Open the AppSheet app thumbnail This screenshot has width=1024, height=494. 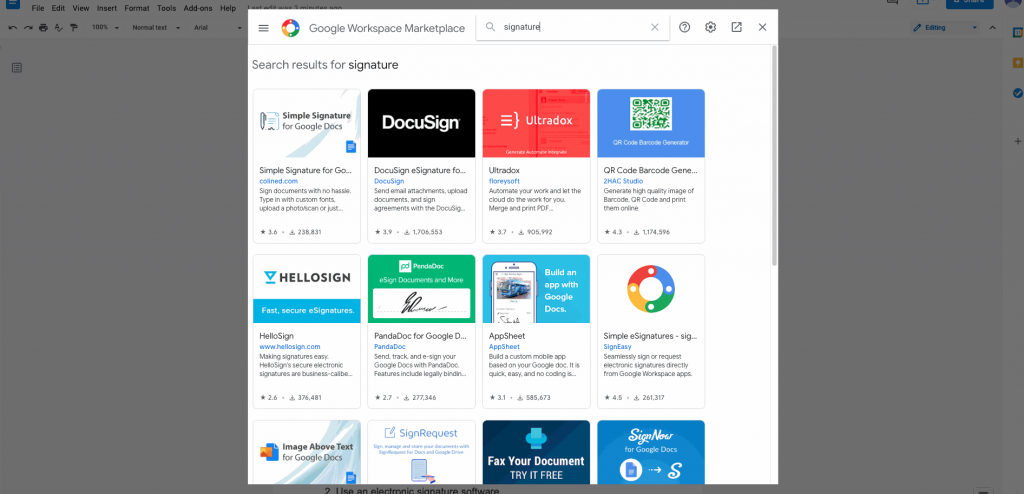tap(536, 289)
